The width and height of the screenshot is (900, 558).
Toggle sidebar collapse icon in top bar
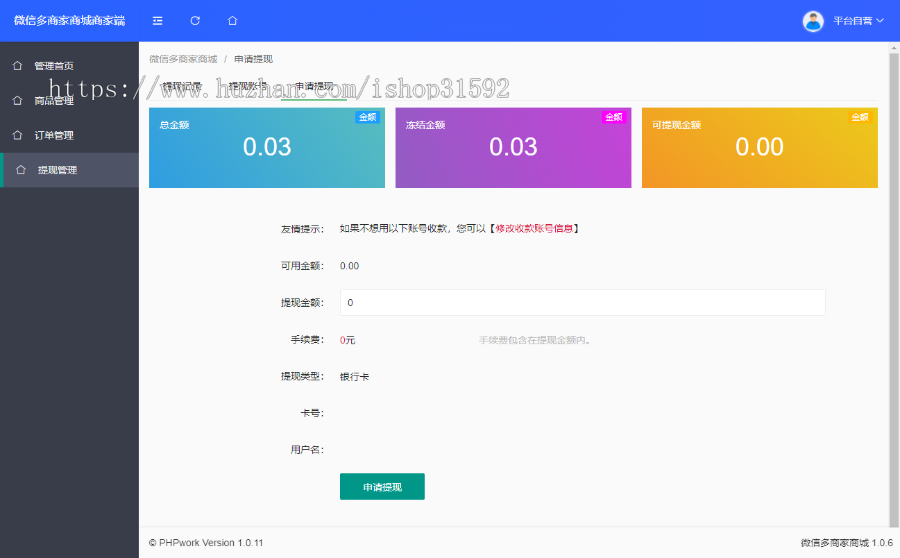[x=157, y=20]
